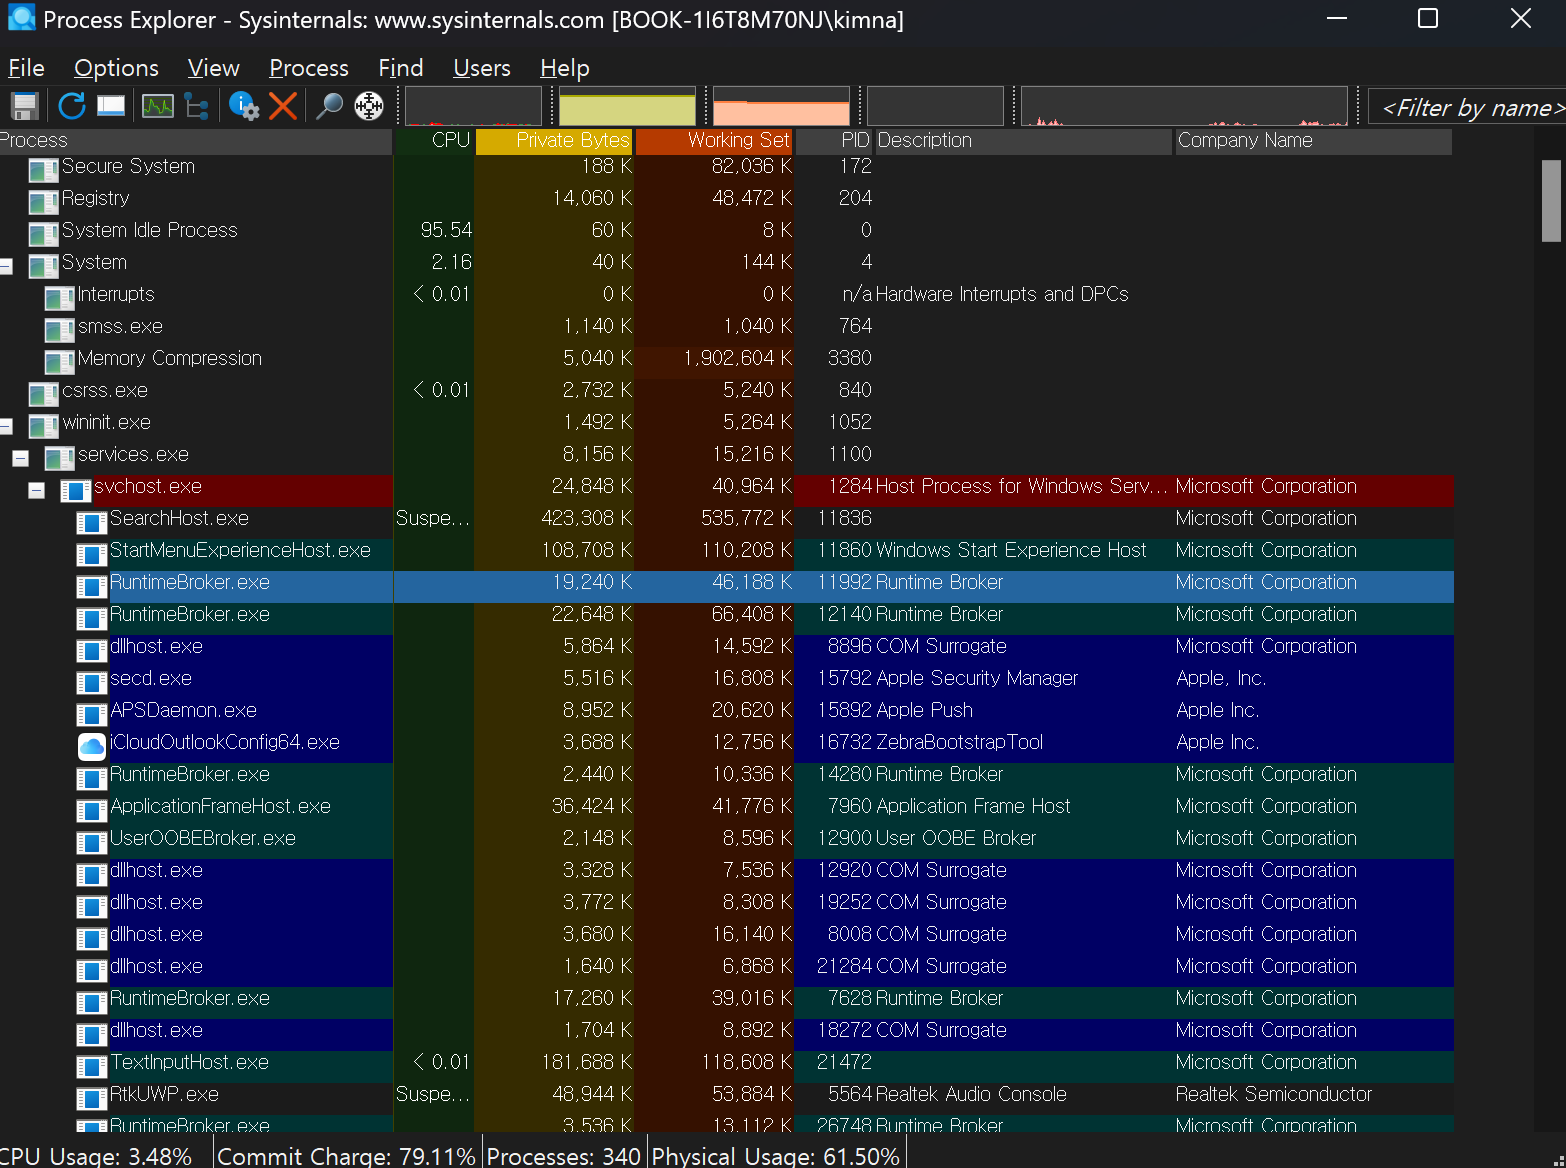This screenshot has width=1566, height=1168.
Task: Click the Refresh Now toolbar icon
Action: click(72, 105)
